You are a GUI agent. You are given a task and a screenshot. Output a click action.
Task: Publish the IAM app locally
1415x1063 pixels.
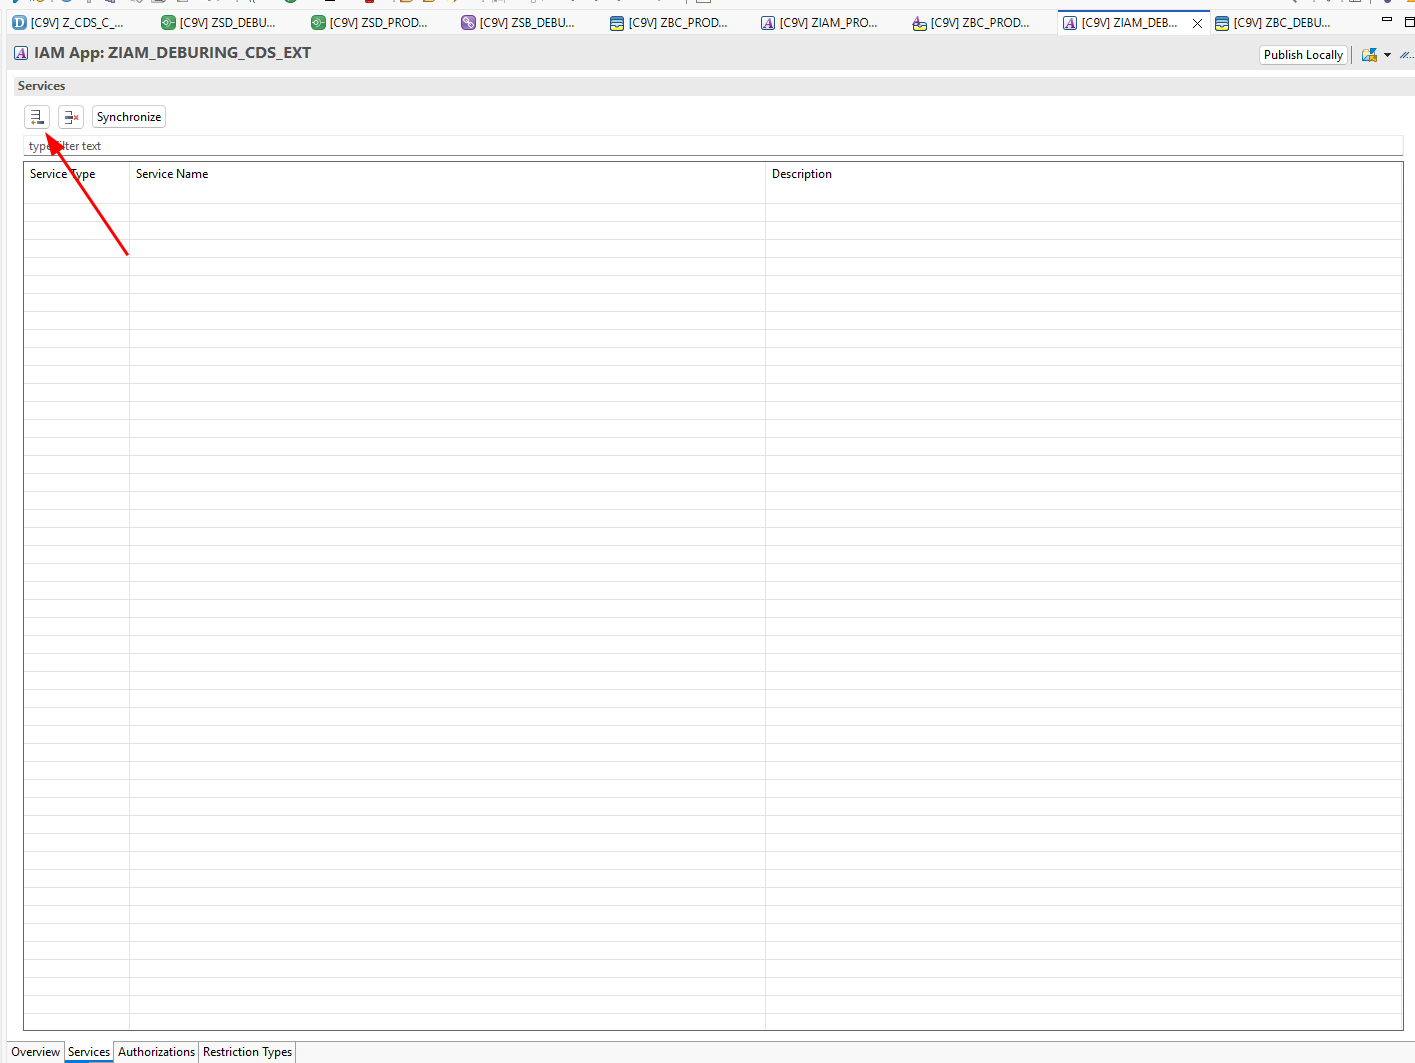[x=1303, y=55]
